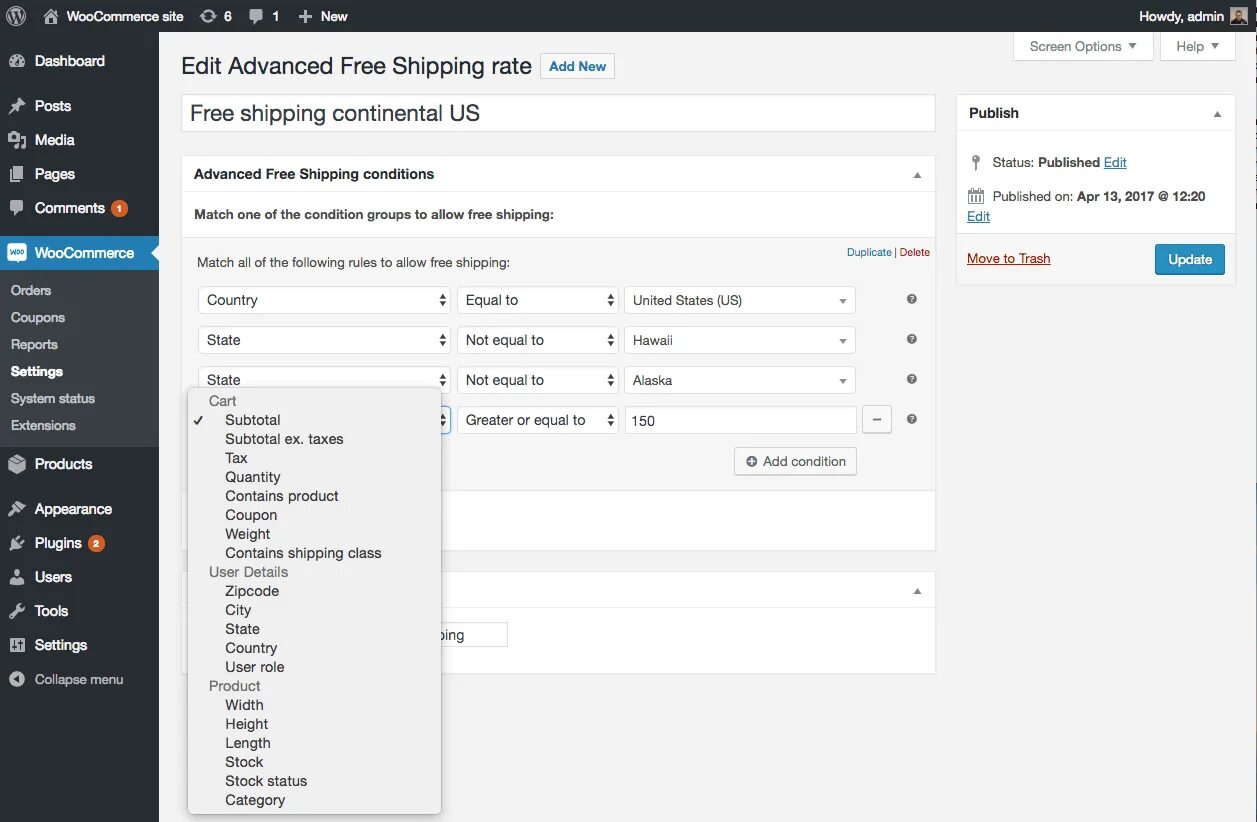Click the rate title input field
The height and width of the screenshot is (822, 1257).
(x=558, y=113)
